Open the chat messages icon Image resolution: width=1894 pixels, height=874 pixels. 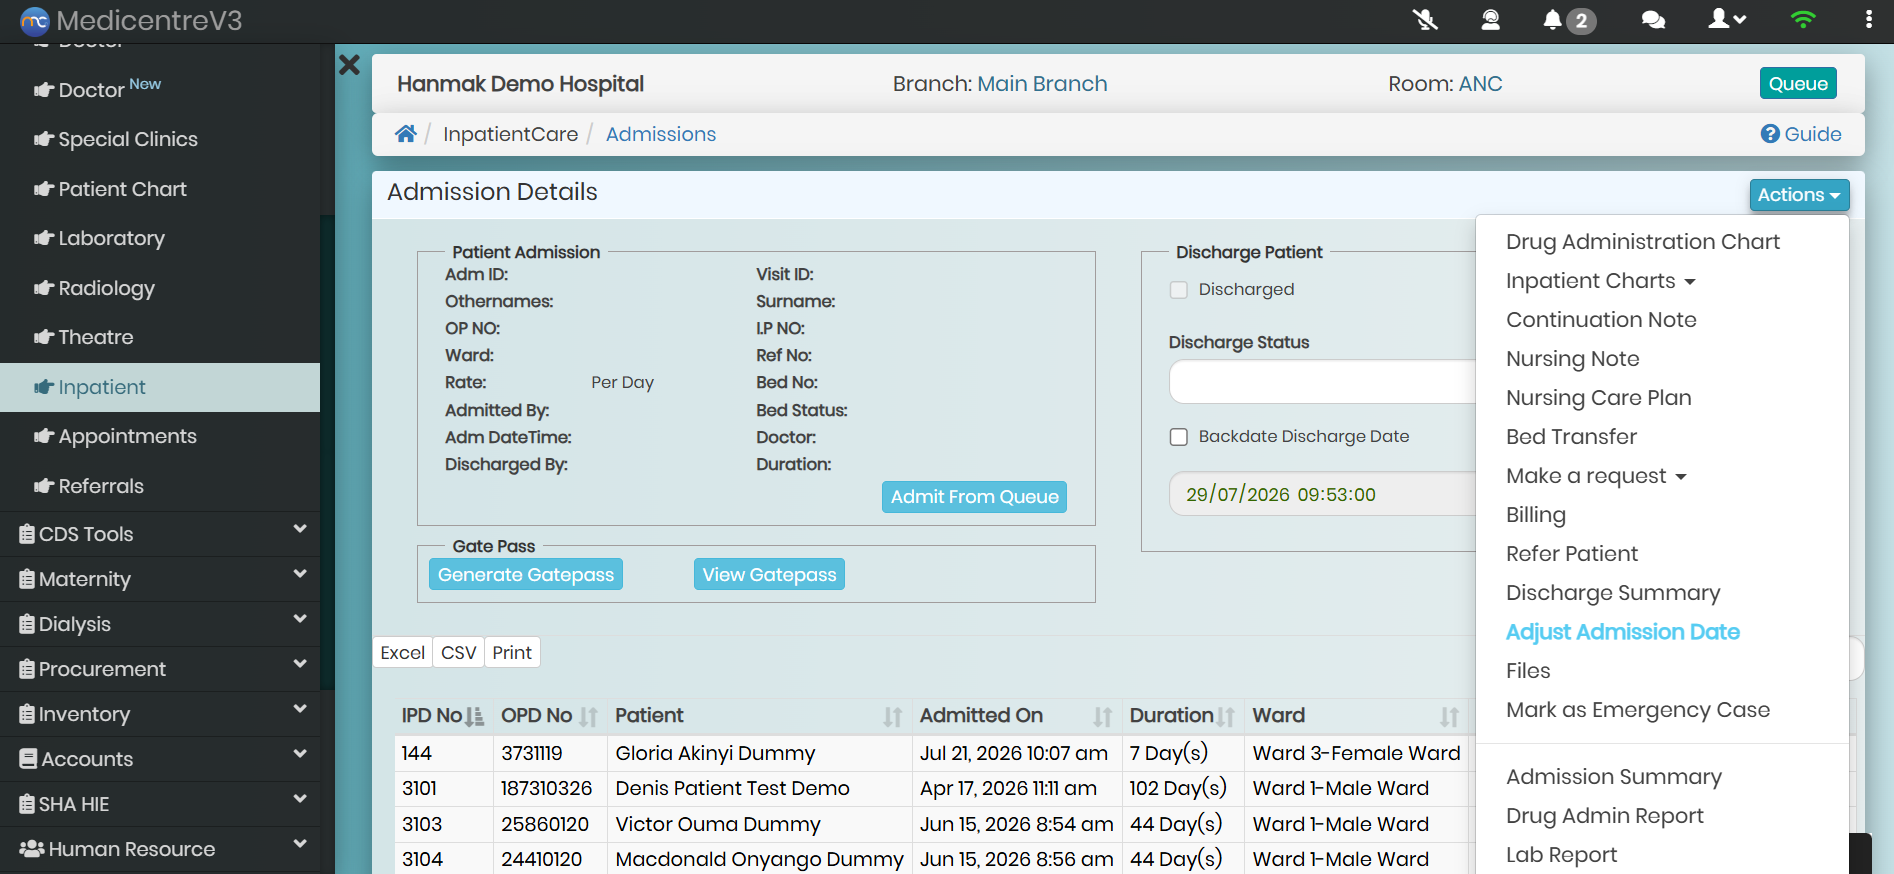[x=1653, y=20]
